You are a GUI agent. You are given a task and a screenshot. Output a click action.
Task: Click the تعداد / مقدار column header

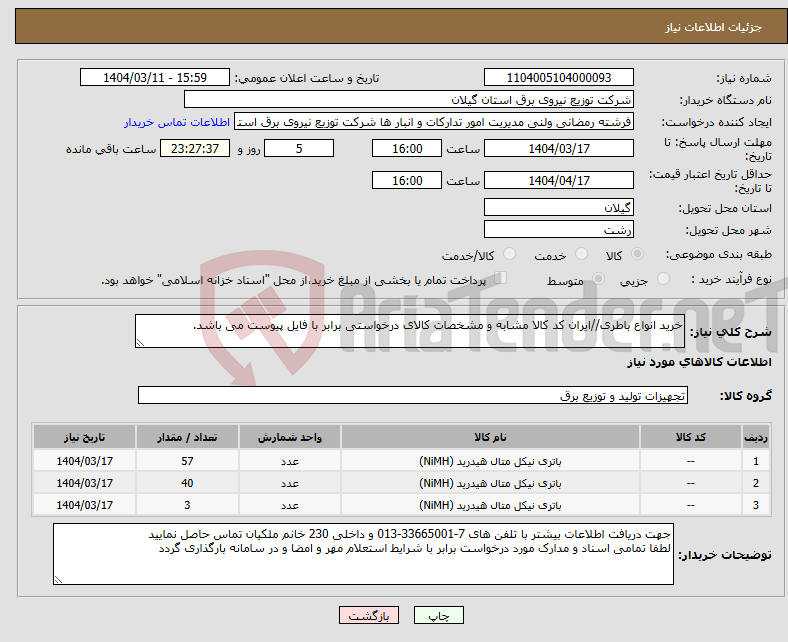[x=187, y=437]
